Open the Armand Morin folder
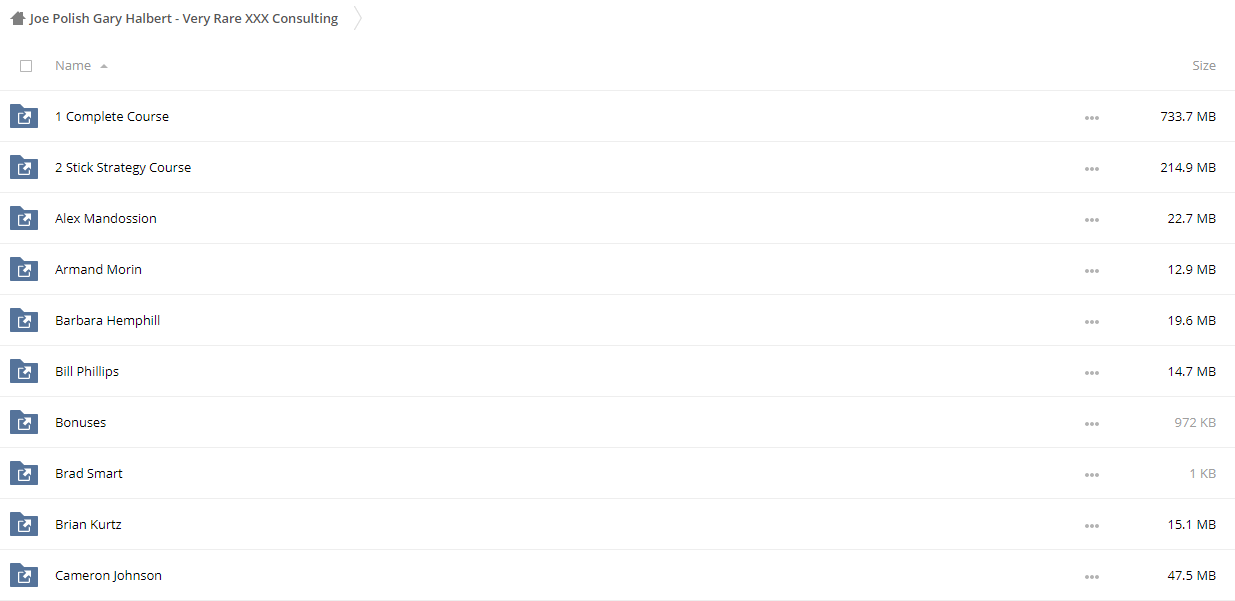 98,269
